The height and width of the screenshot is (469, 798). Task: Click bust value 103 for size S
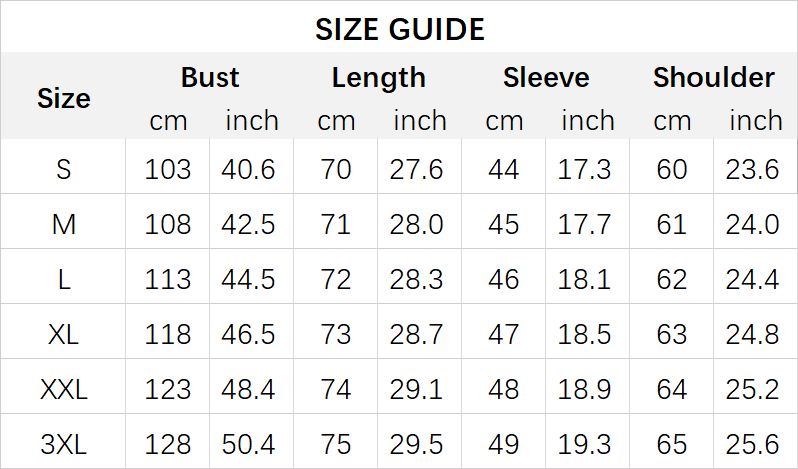point(168,169)
